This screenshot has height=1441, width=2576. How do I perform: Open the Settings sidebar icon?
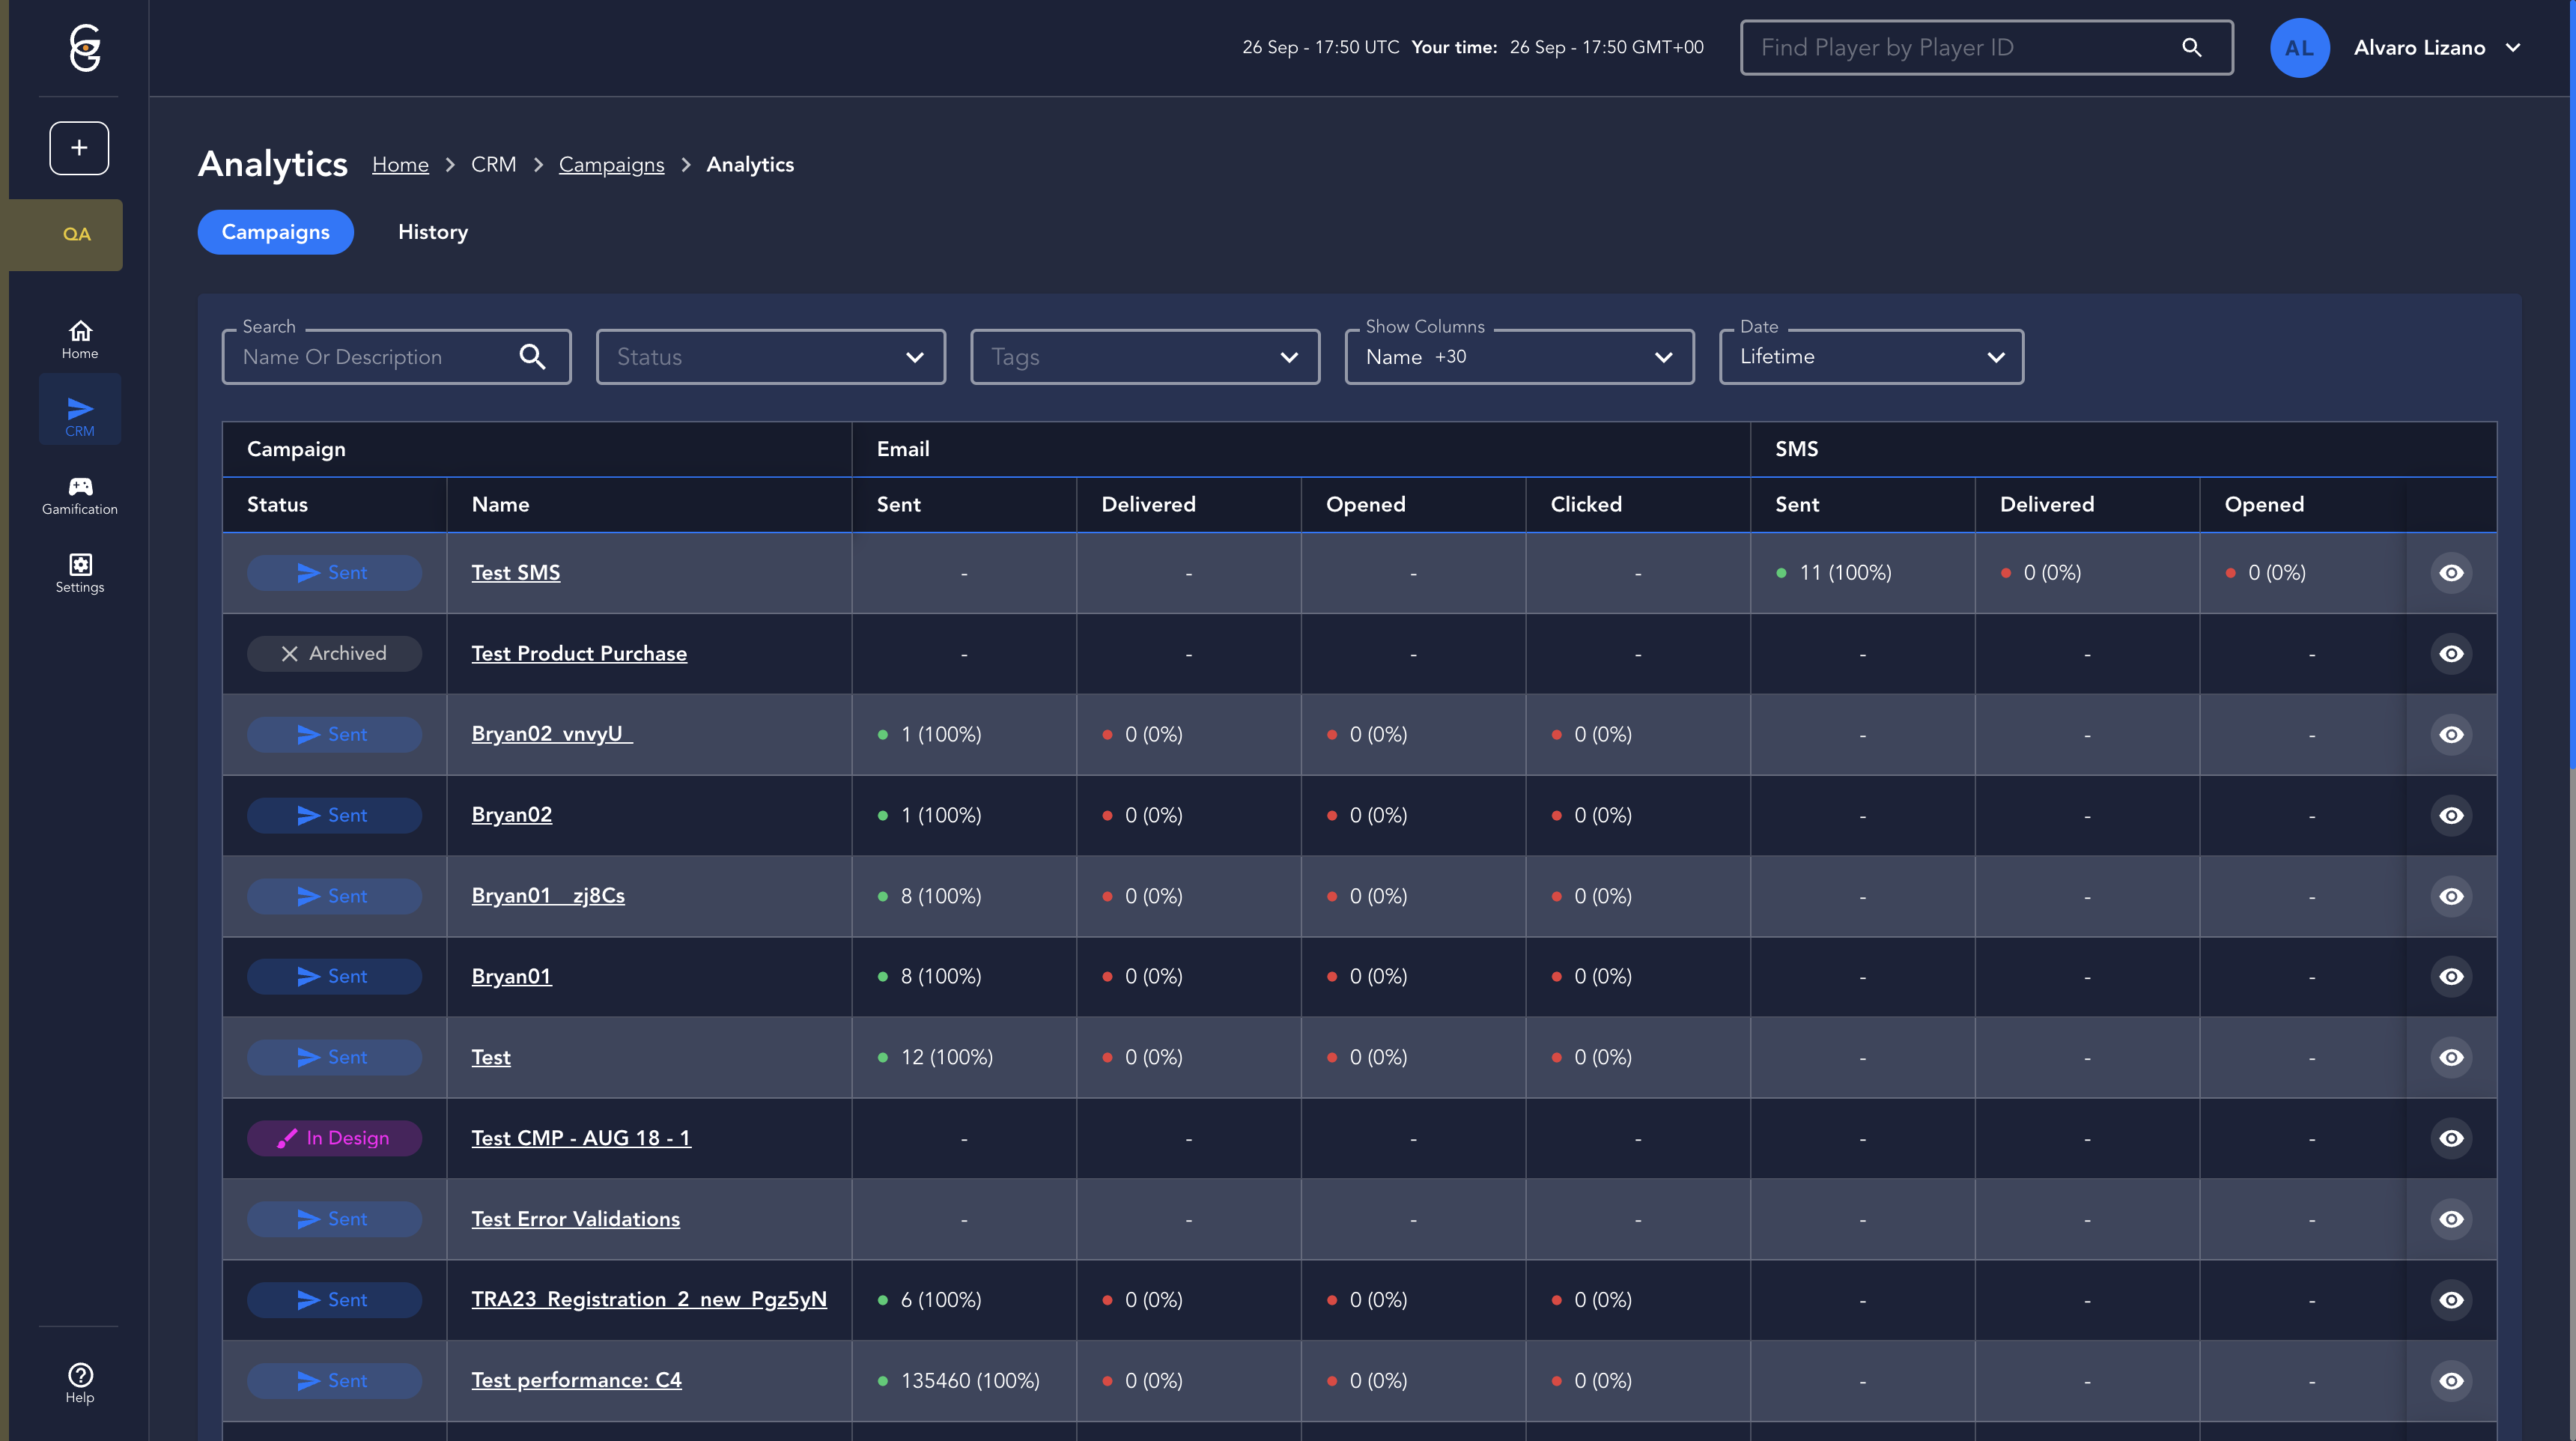(x=80, y=573)
